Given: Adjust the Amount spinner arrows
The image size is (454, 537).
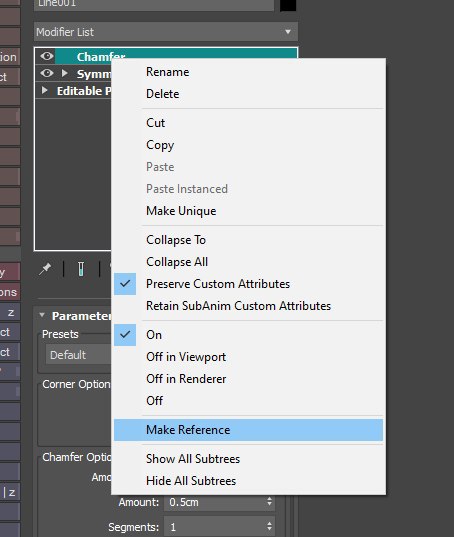Looking at the screenshot, I should (x=270, y=502).
